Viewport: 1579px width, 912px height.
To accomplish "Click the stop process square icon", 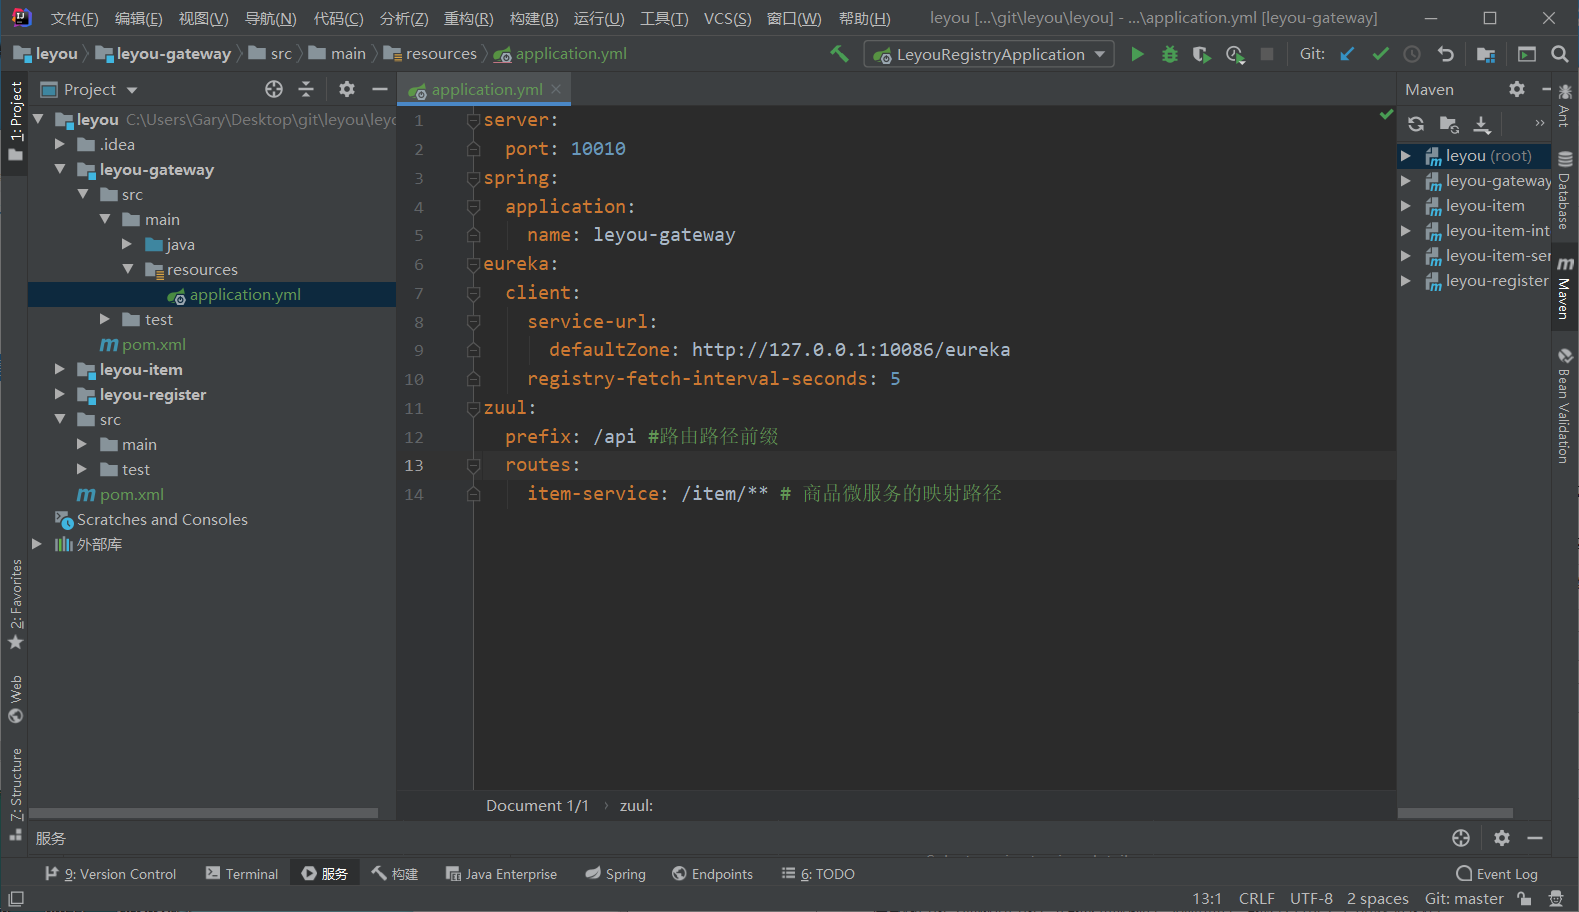I will (x=1267, y=54).
